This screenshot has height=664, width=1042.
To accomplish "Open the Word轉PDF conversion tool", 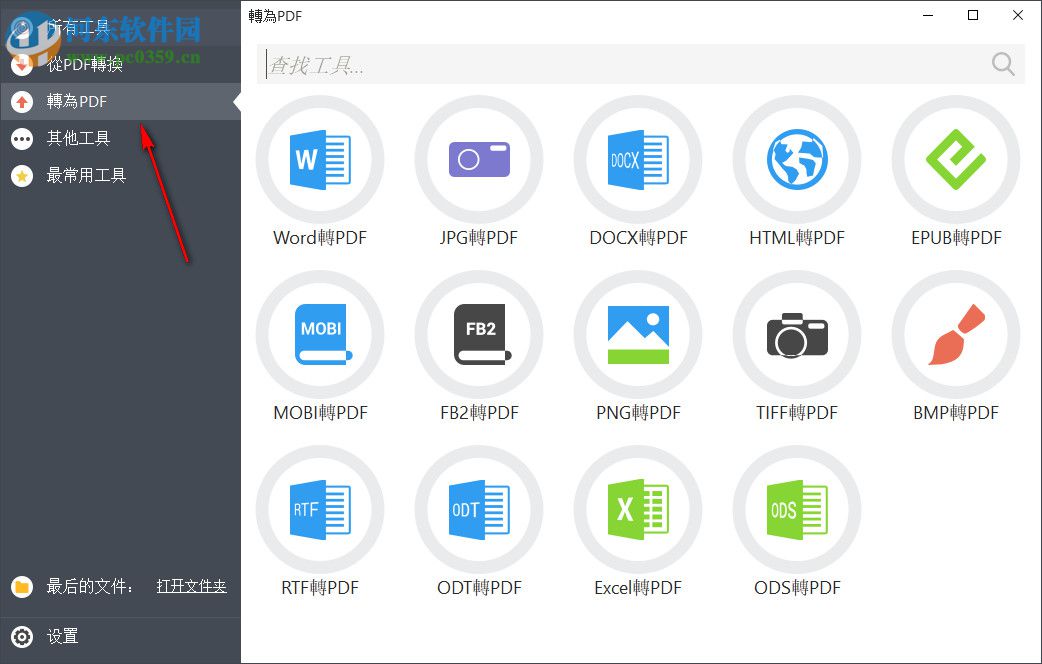I will coord(320,160).
